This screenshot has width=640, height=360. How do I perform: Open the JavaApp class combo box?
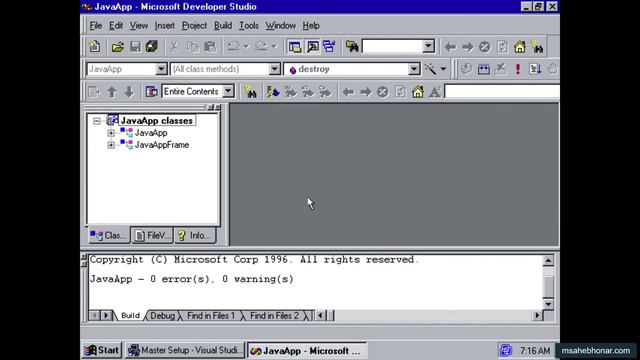[x=127, y=69]
